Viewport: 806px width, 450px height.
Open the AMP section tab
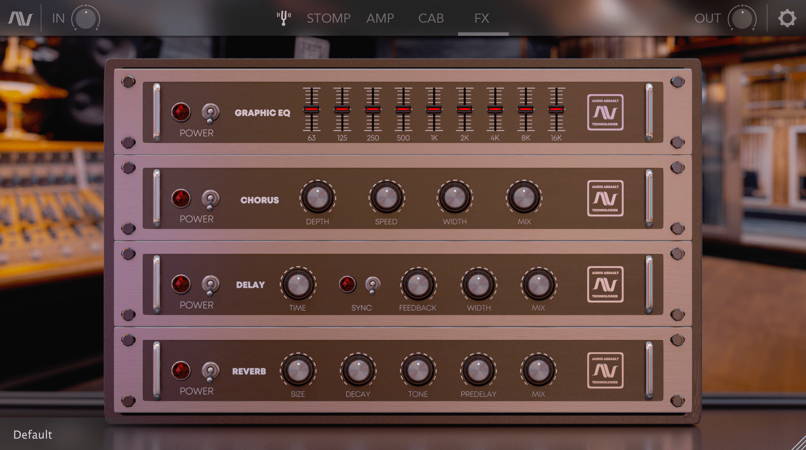[380, 18]
